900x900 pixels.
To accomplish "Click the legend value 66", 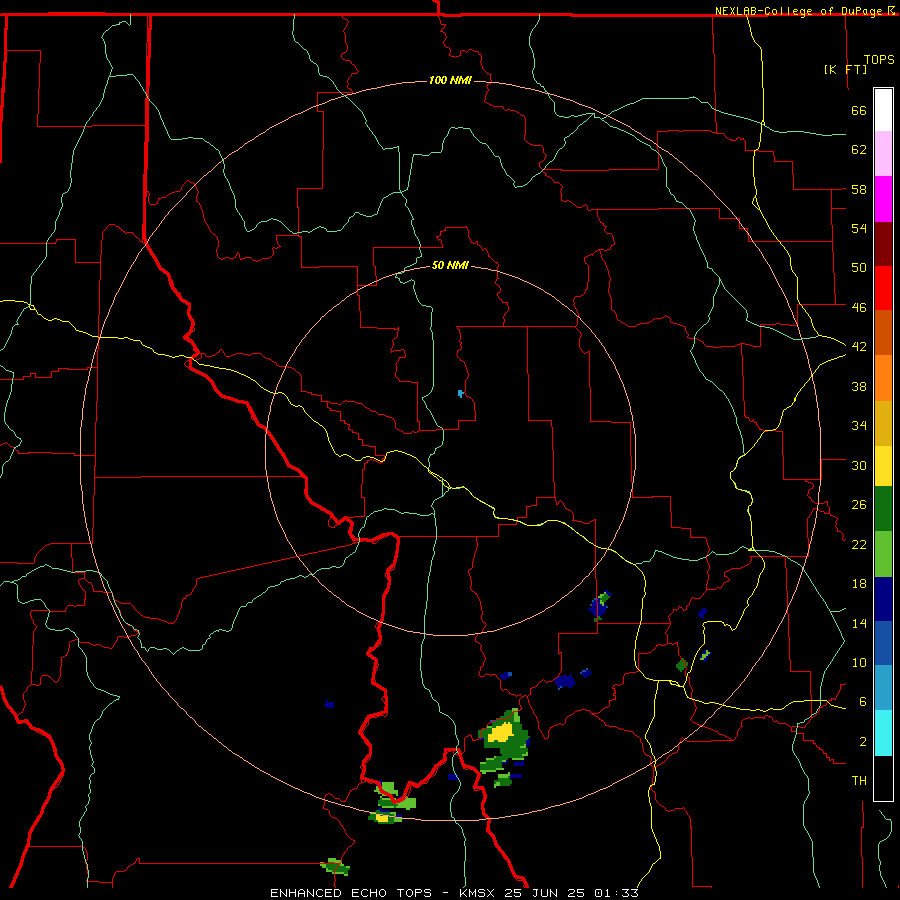I will (x=859, y=110).
